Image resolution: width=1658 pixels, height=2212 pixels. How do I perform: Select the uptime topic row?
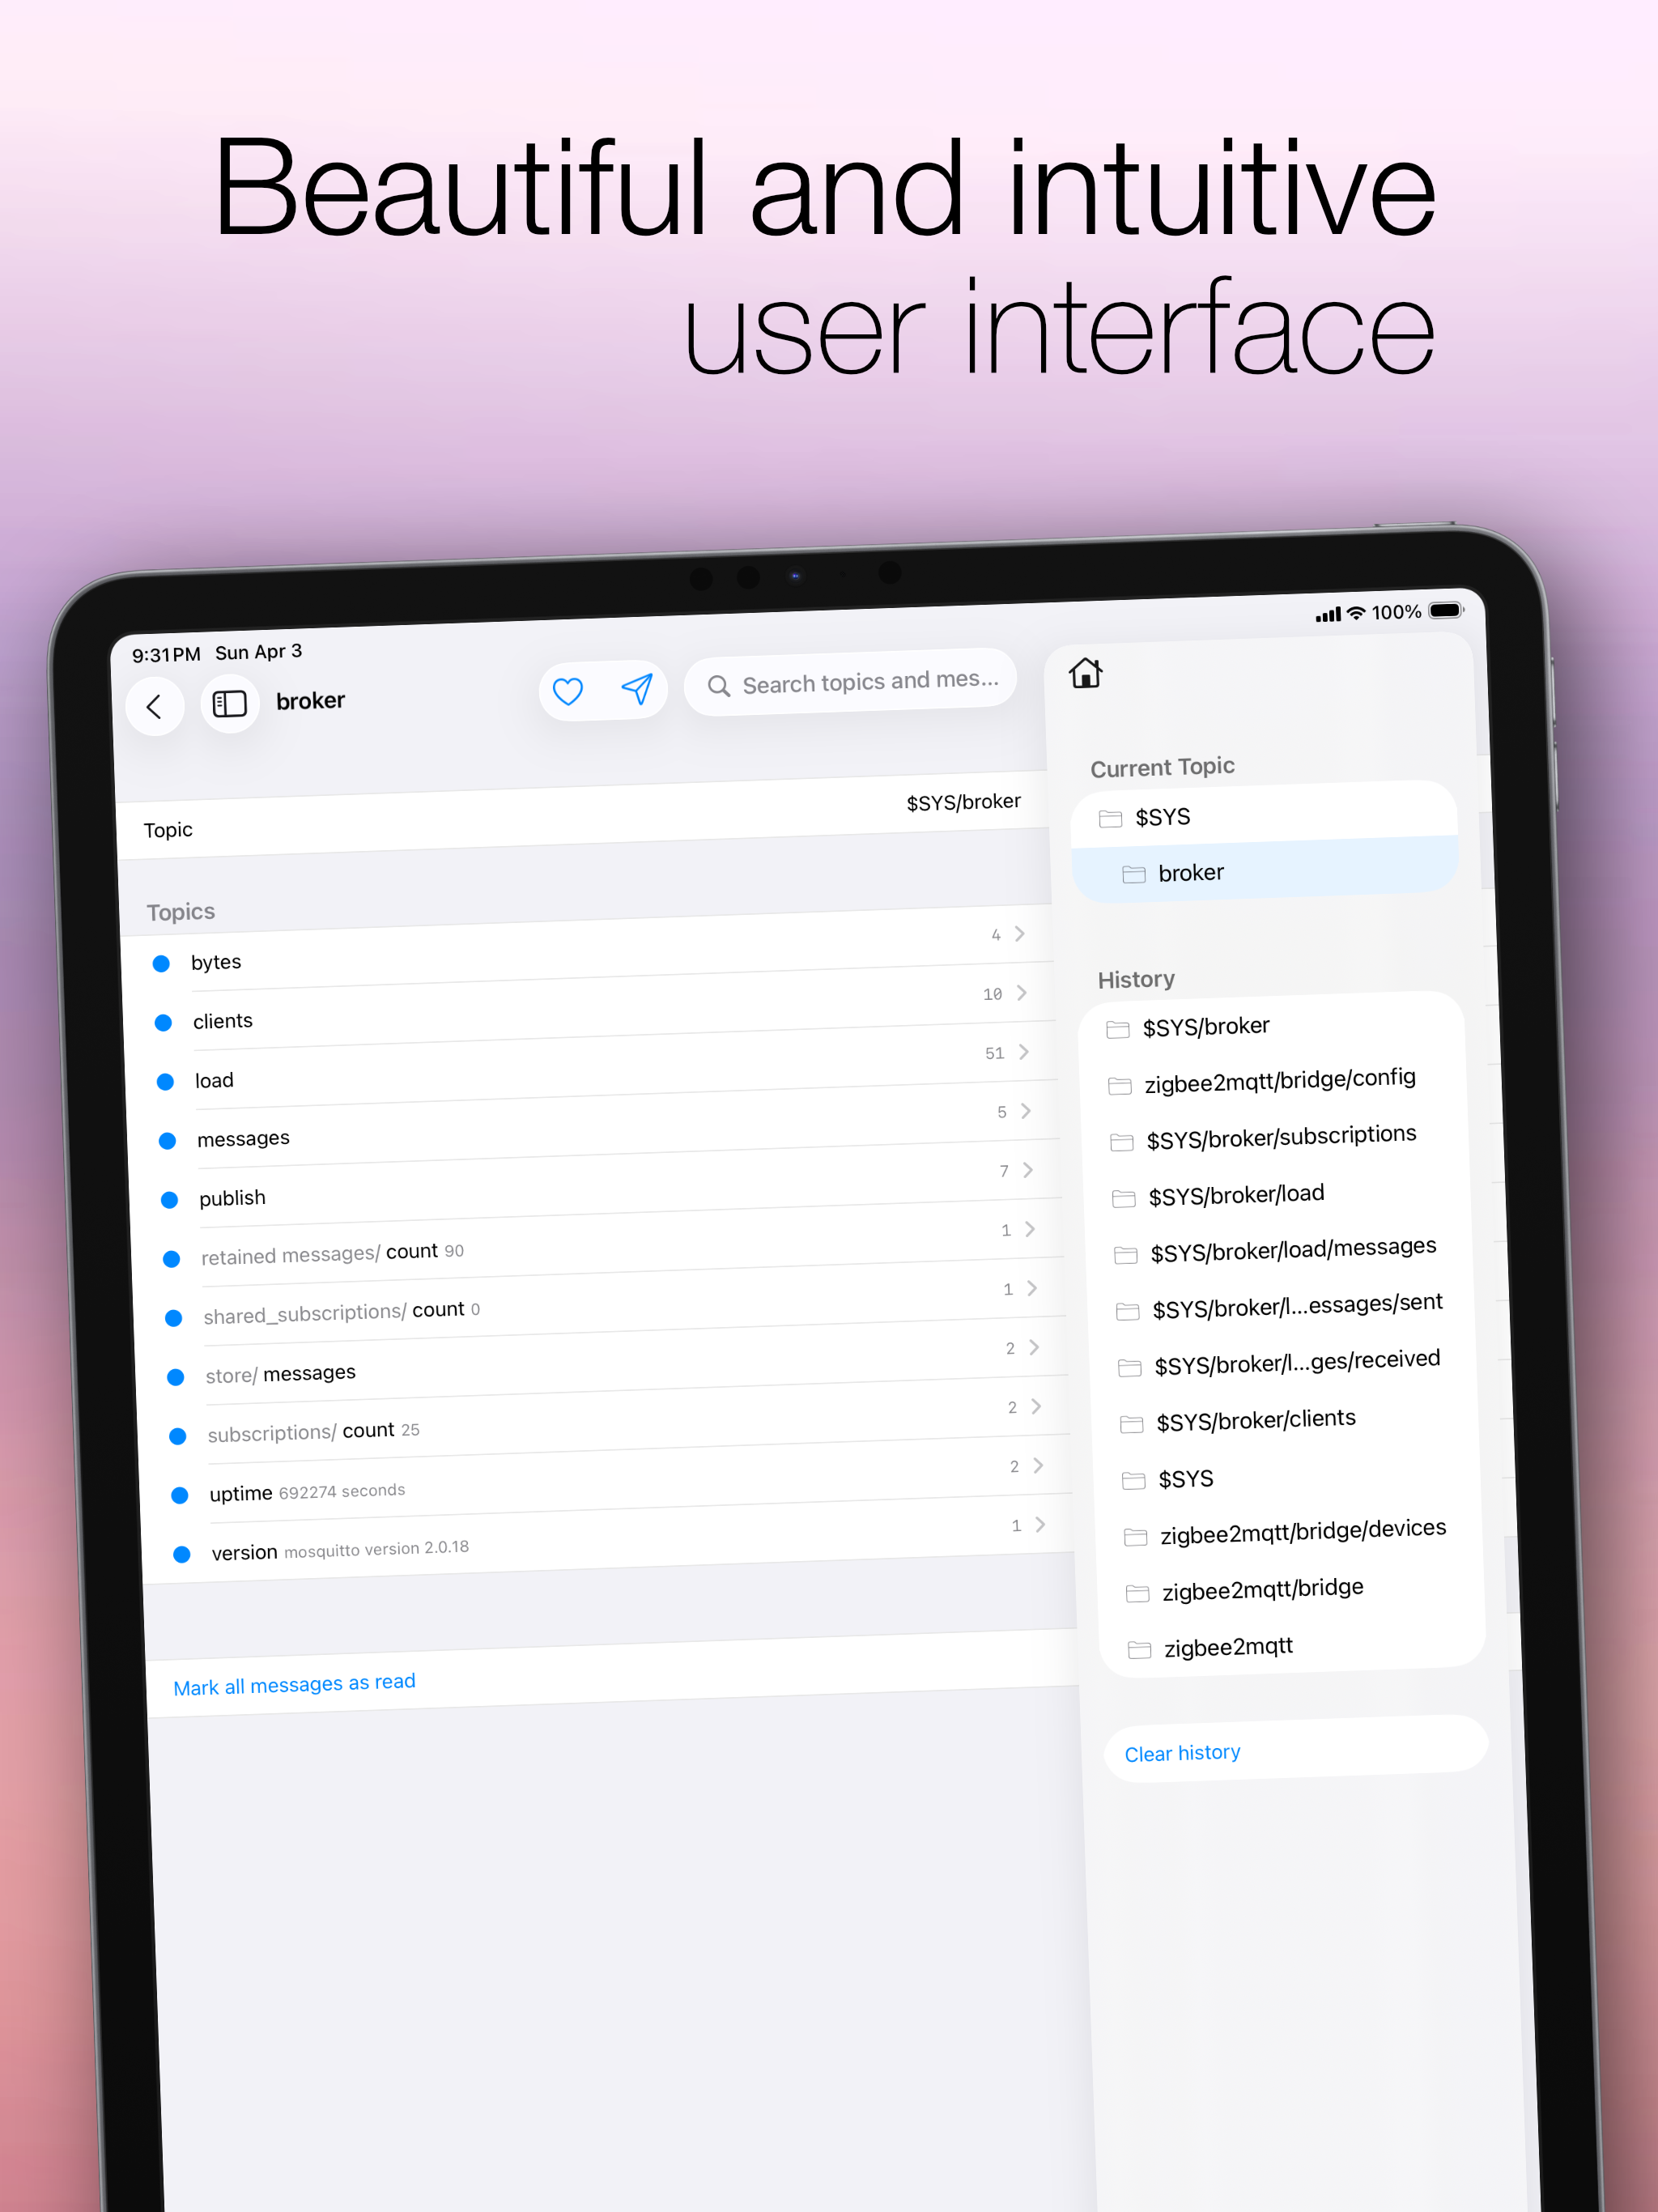tap(606, 1480)
